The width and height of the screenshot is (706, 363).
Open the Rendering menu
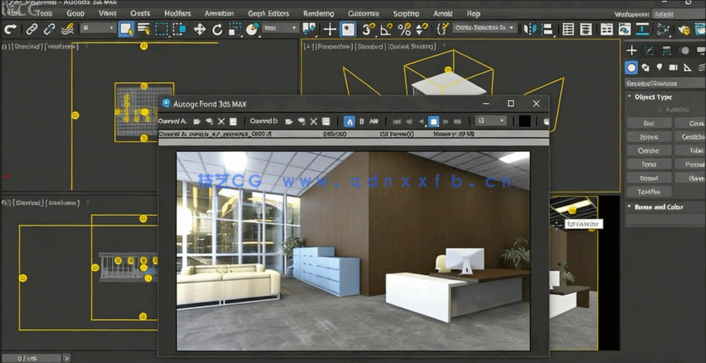click(319, 14)
